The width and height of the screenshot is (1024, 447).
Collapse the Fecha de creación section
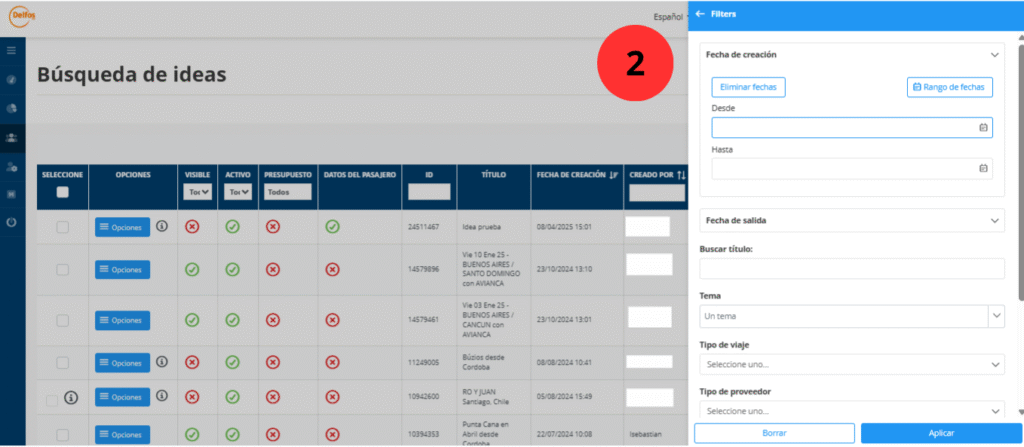pyautogui.click(x=993, y=55)
